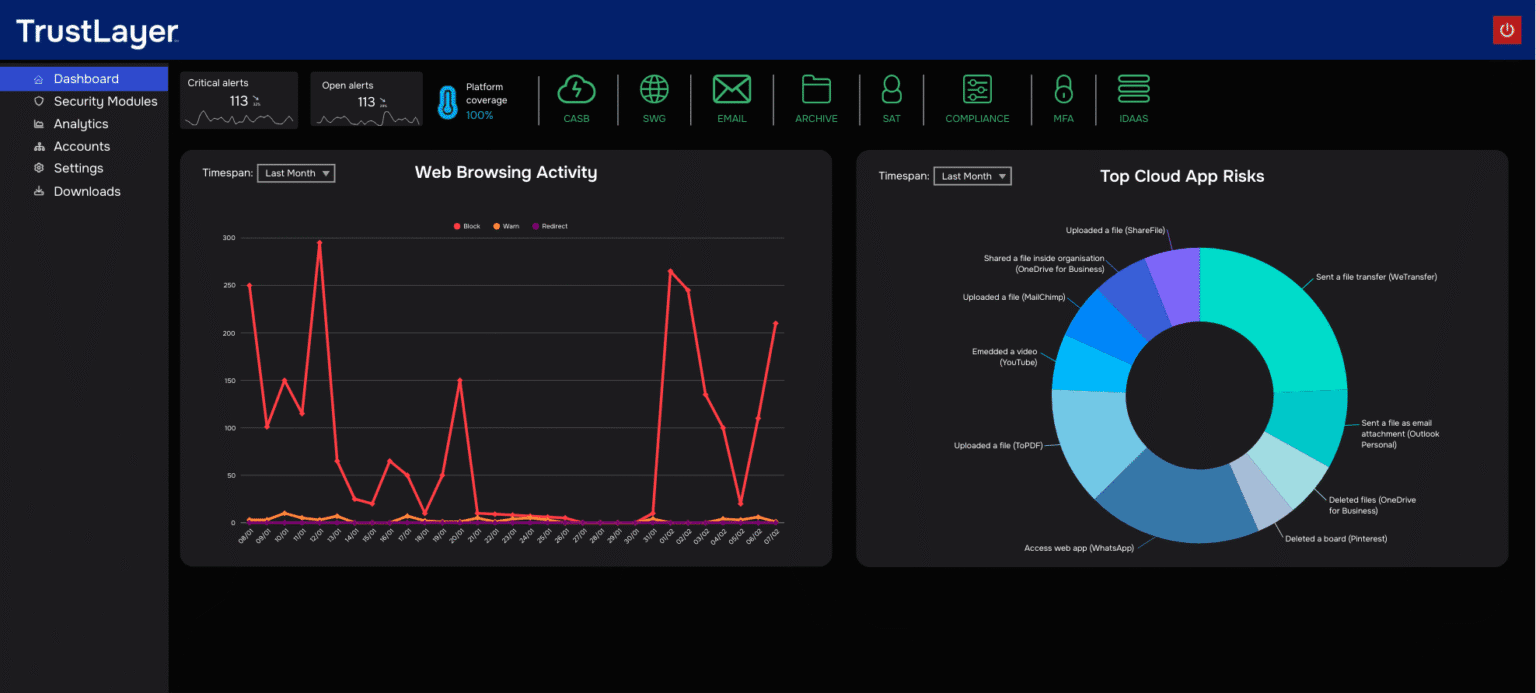Viewport: 1536px width, 693px height.
Task: Open the Open alerts card
Action: pyautogui.click(x=366, y=100)
